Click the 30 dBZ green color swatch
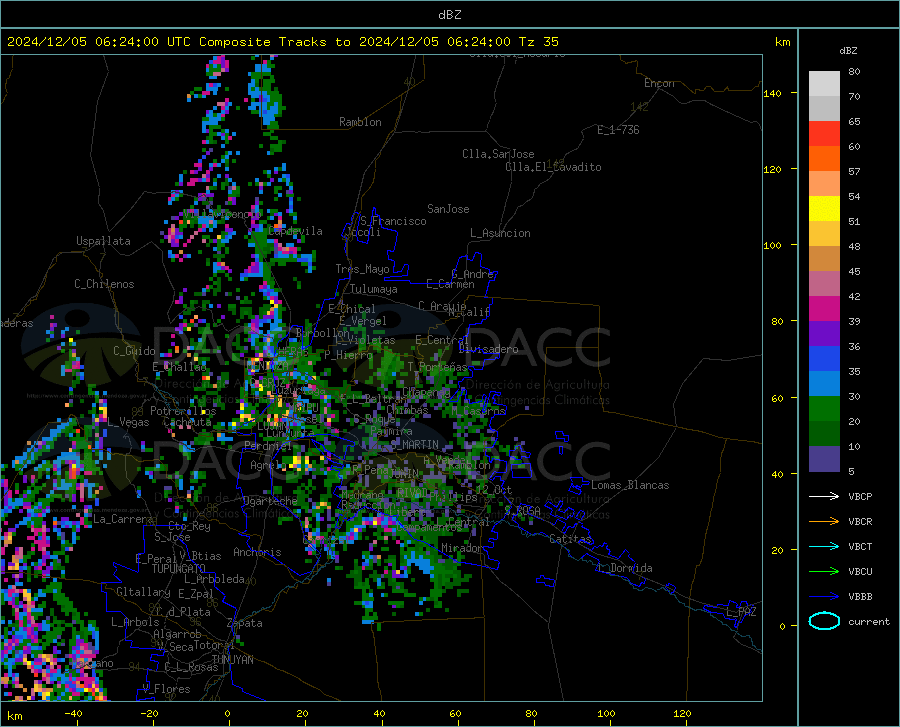The width and height of the screenshot is (900, 727). tap(824, 409)
